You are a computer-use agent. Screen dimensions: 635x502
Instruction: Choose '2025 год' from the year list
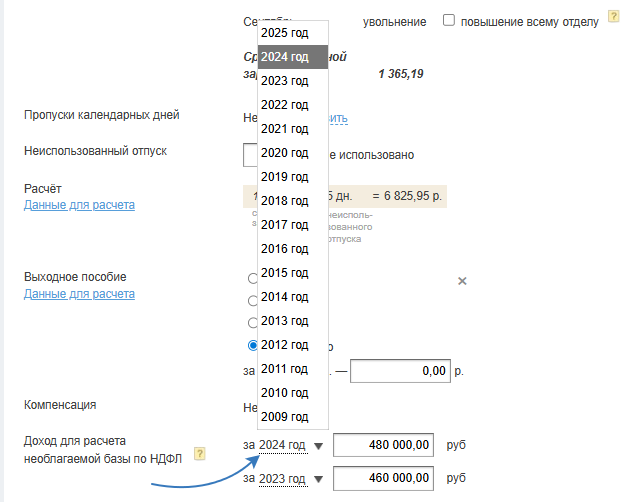click(285, 32)
